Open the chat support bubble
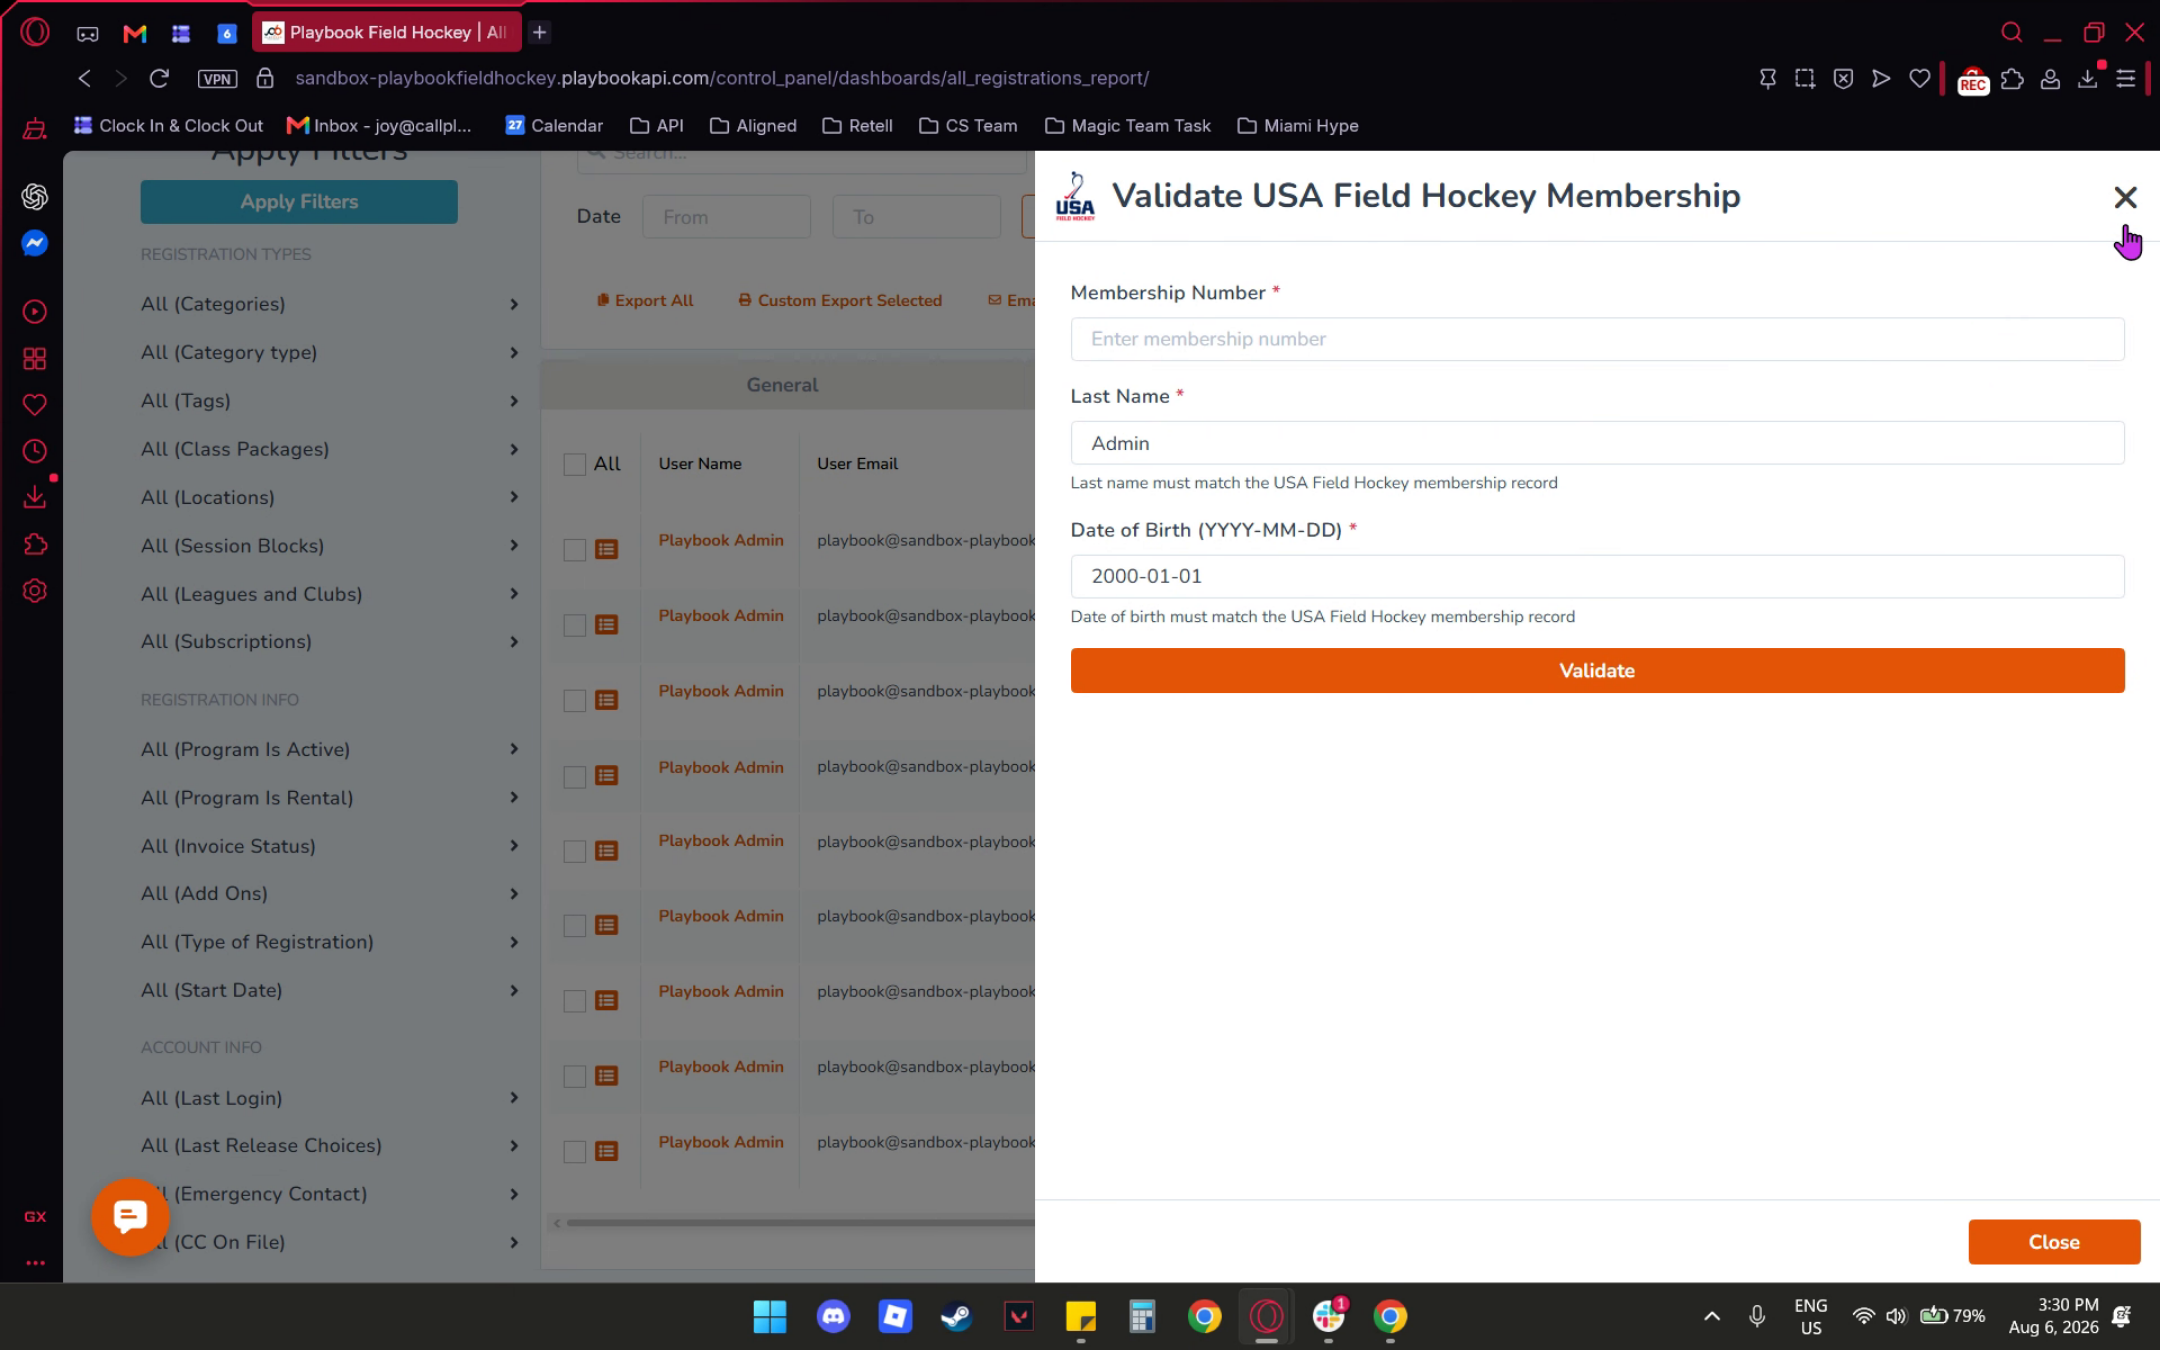This screenshot has height=1350, width=2160. (130, 1217)
